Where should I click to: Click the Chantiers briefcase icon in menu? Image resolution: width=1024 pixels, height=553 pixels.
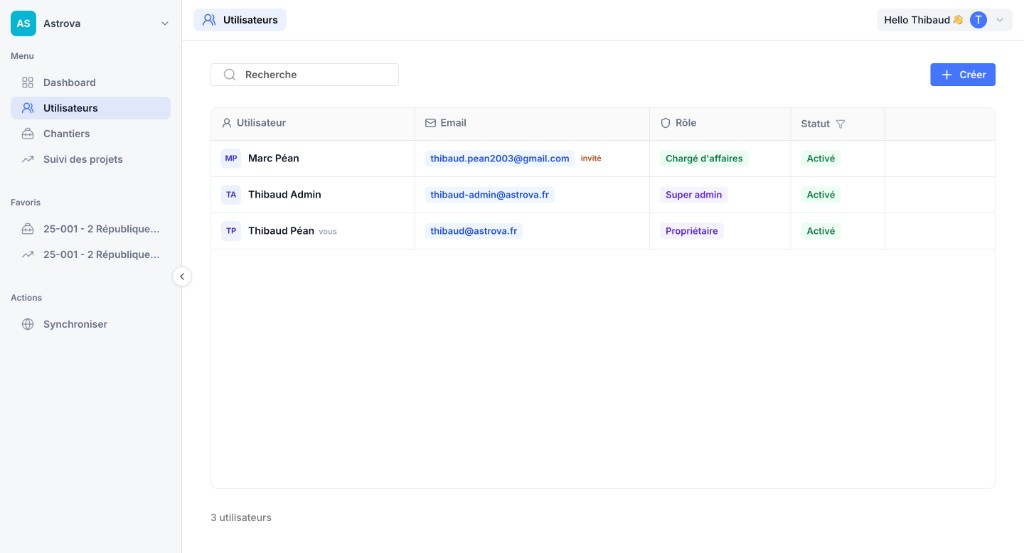click(x=27, y=133)
